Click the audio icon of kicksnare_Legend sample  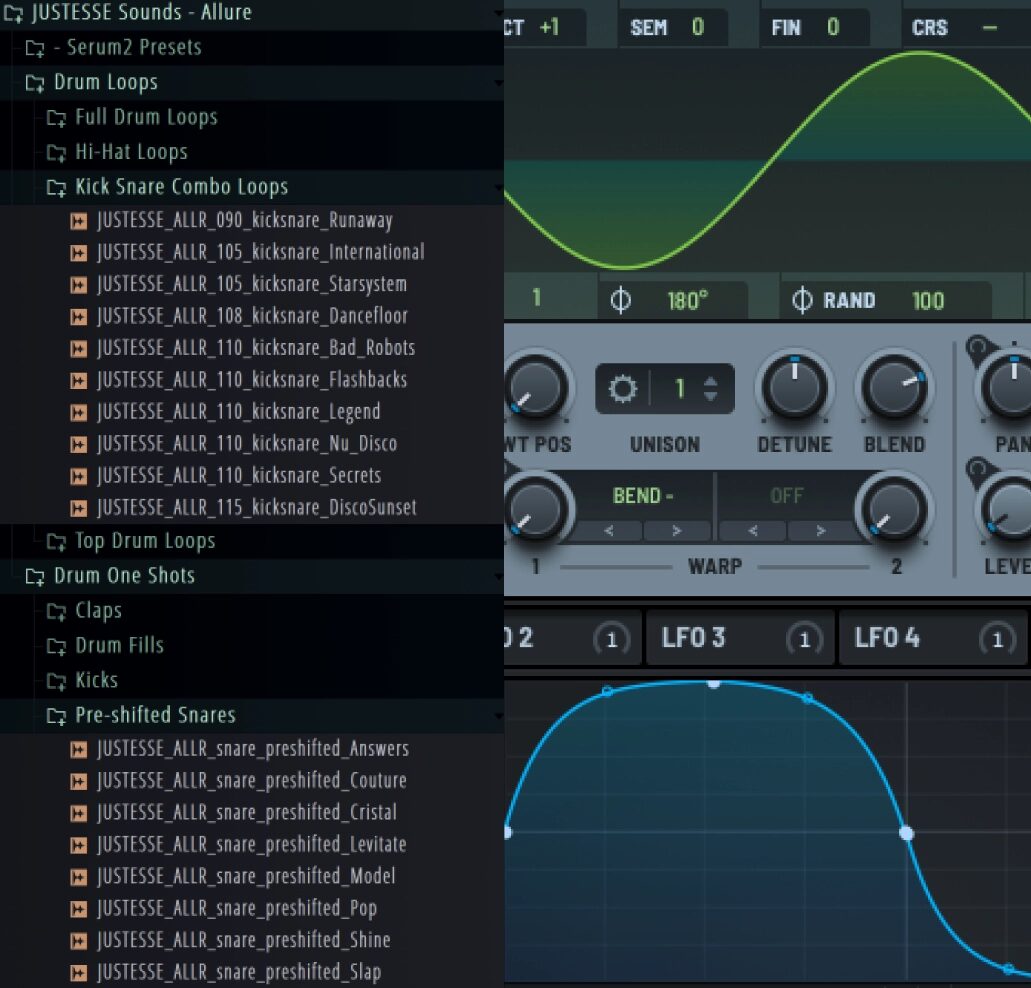click(x=78, y=413)
